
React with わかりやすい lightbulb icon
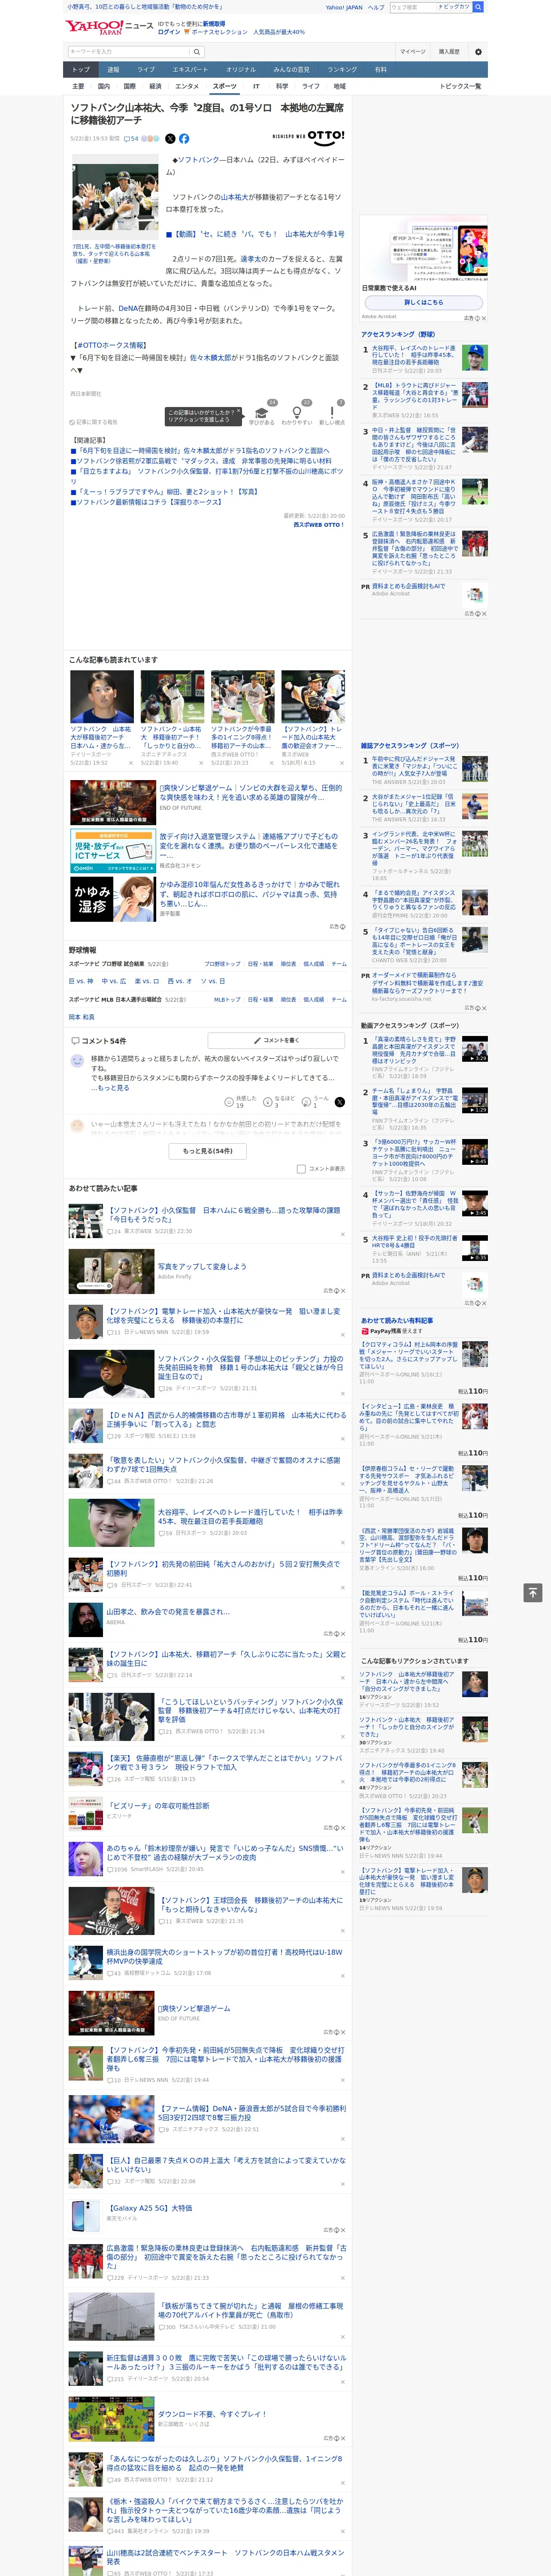(x=296, y=413)
